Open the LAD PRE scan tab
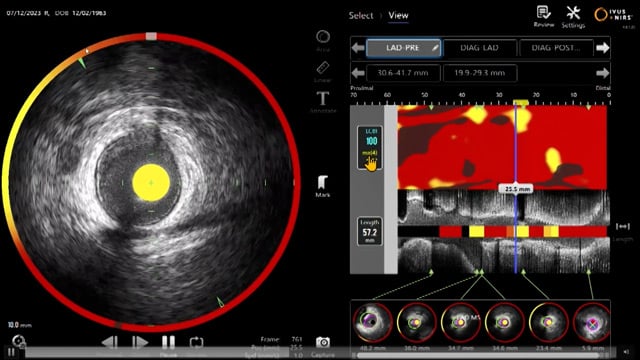Image resolution: width=640 pixels, height=360 pixels. tap(403, 48)
